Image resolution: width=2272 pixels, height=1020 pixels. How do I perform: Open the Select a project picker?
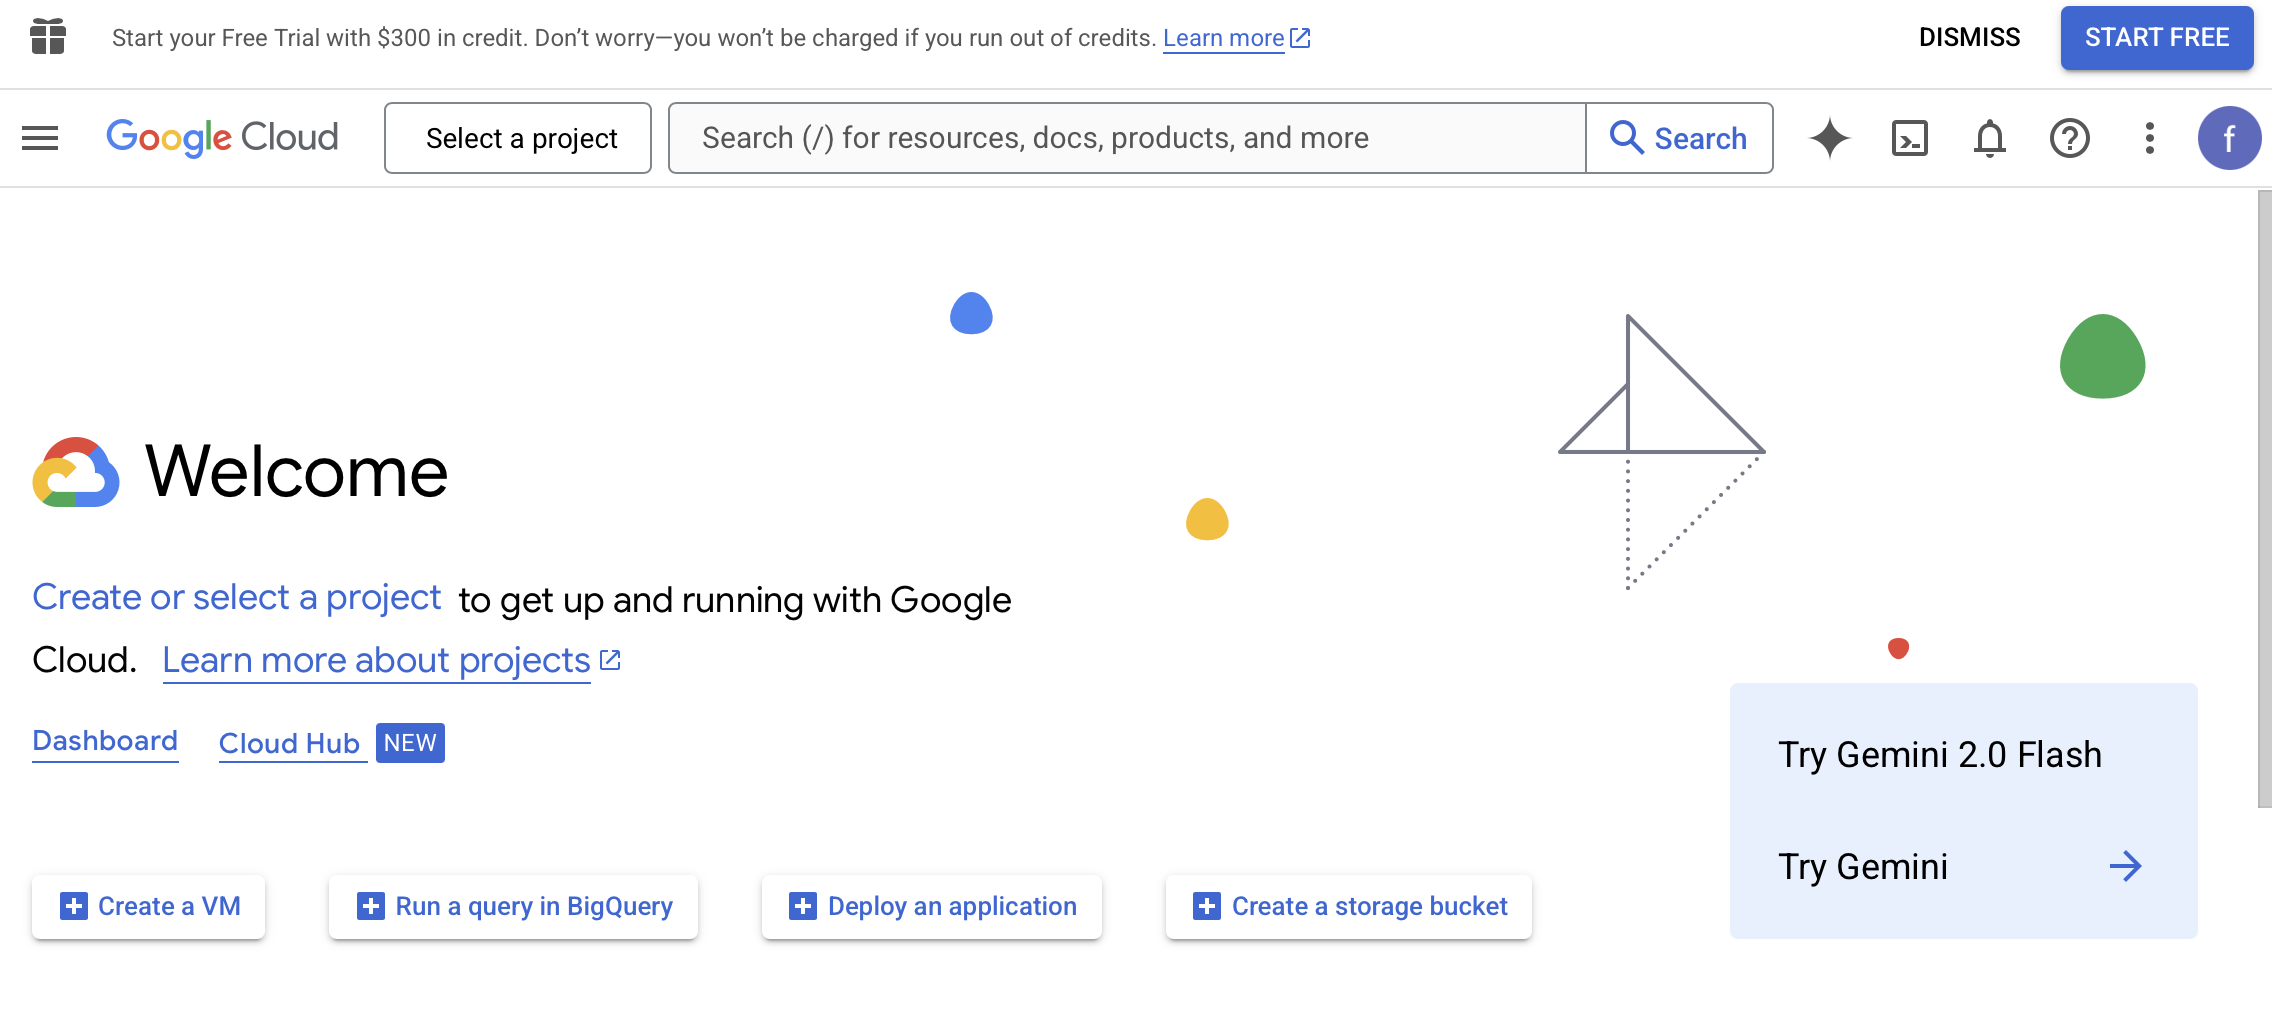click(518, 138)
